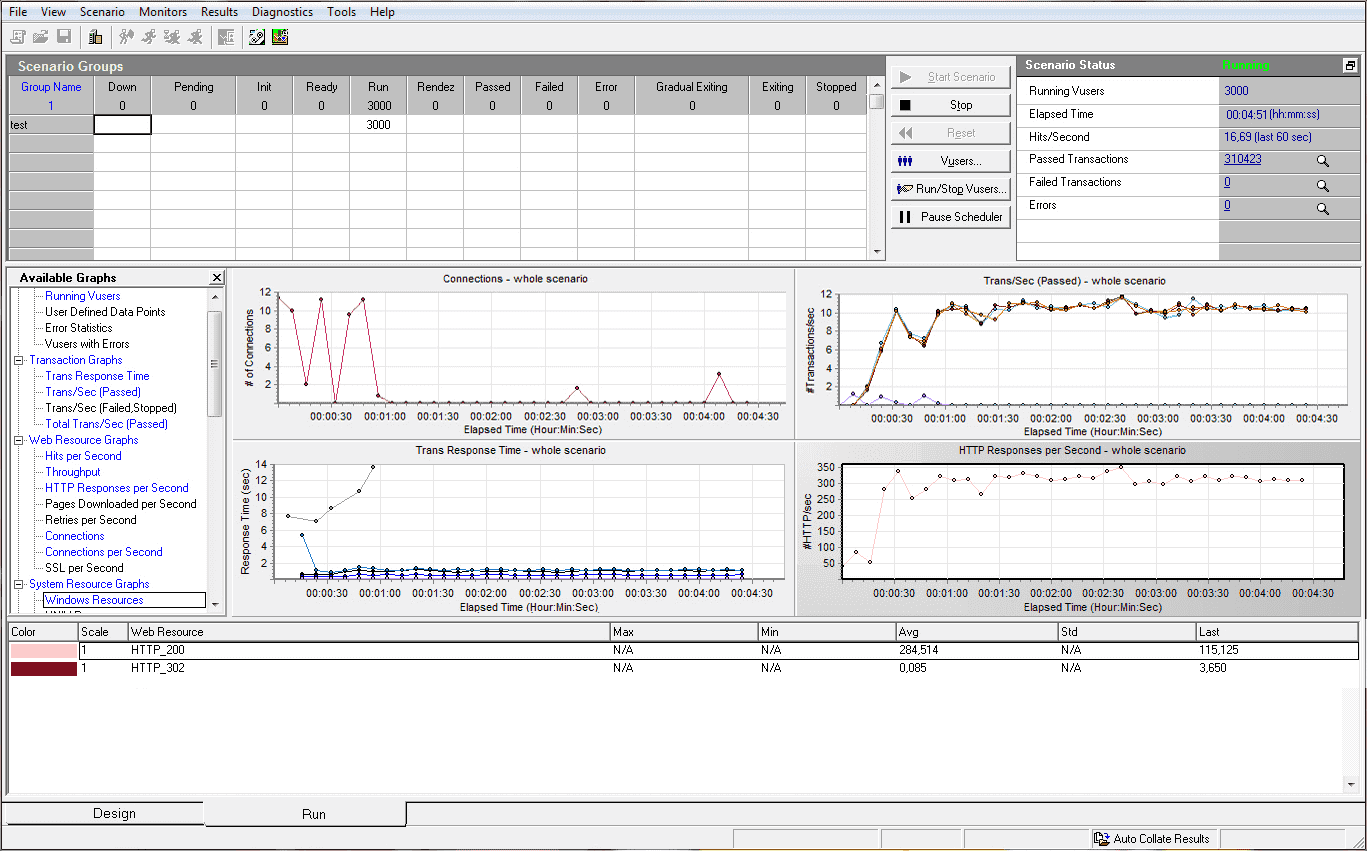Click the greyed Reset button
The image size is (1367, 851).
tap(950, 133)
